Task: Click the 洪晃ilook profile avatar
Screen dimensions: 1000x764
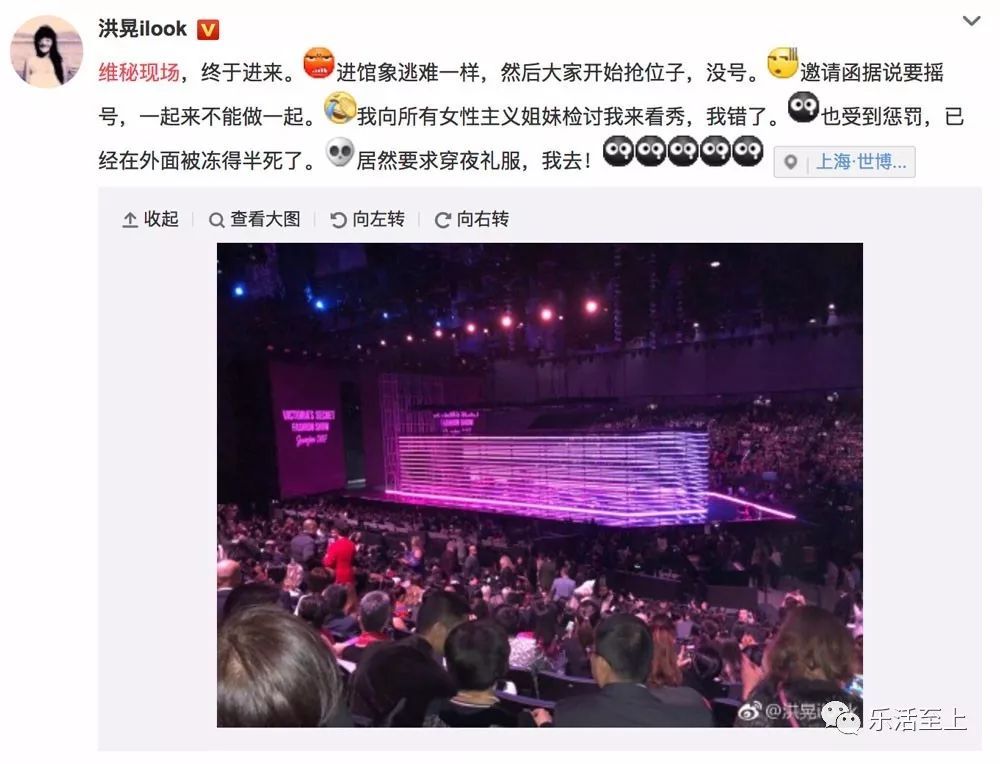Action: coord(47,51)
